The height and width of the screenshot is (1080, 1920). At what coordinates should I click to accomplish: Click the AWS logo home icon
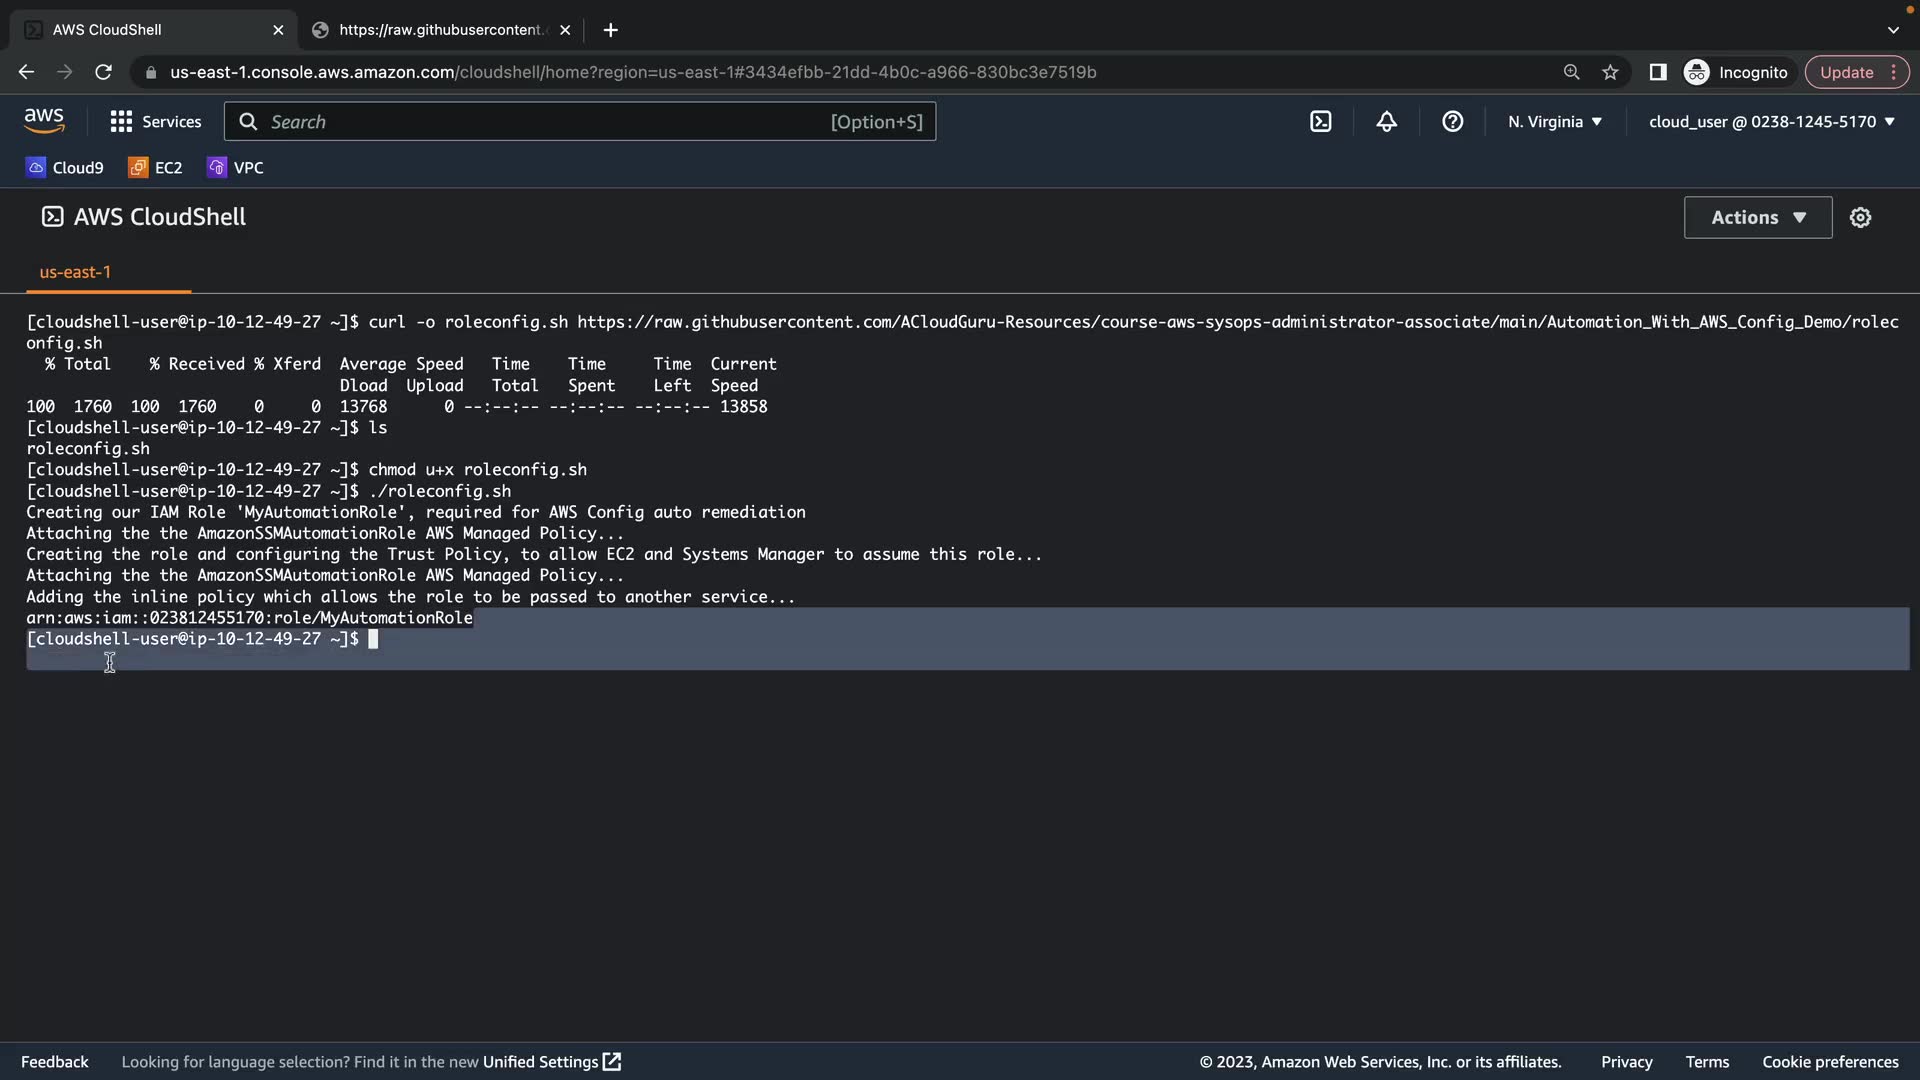tap(44, 121)
